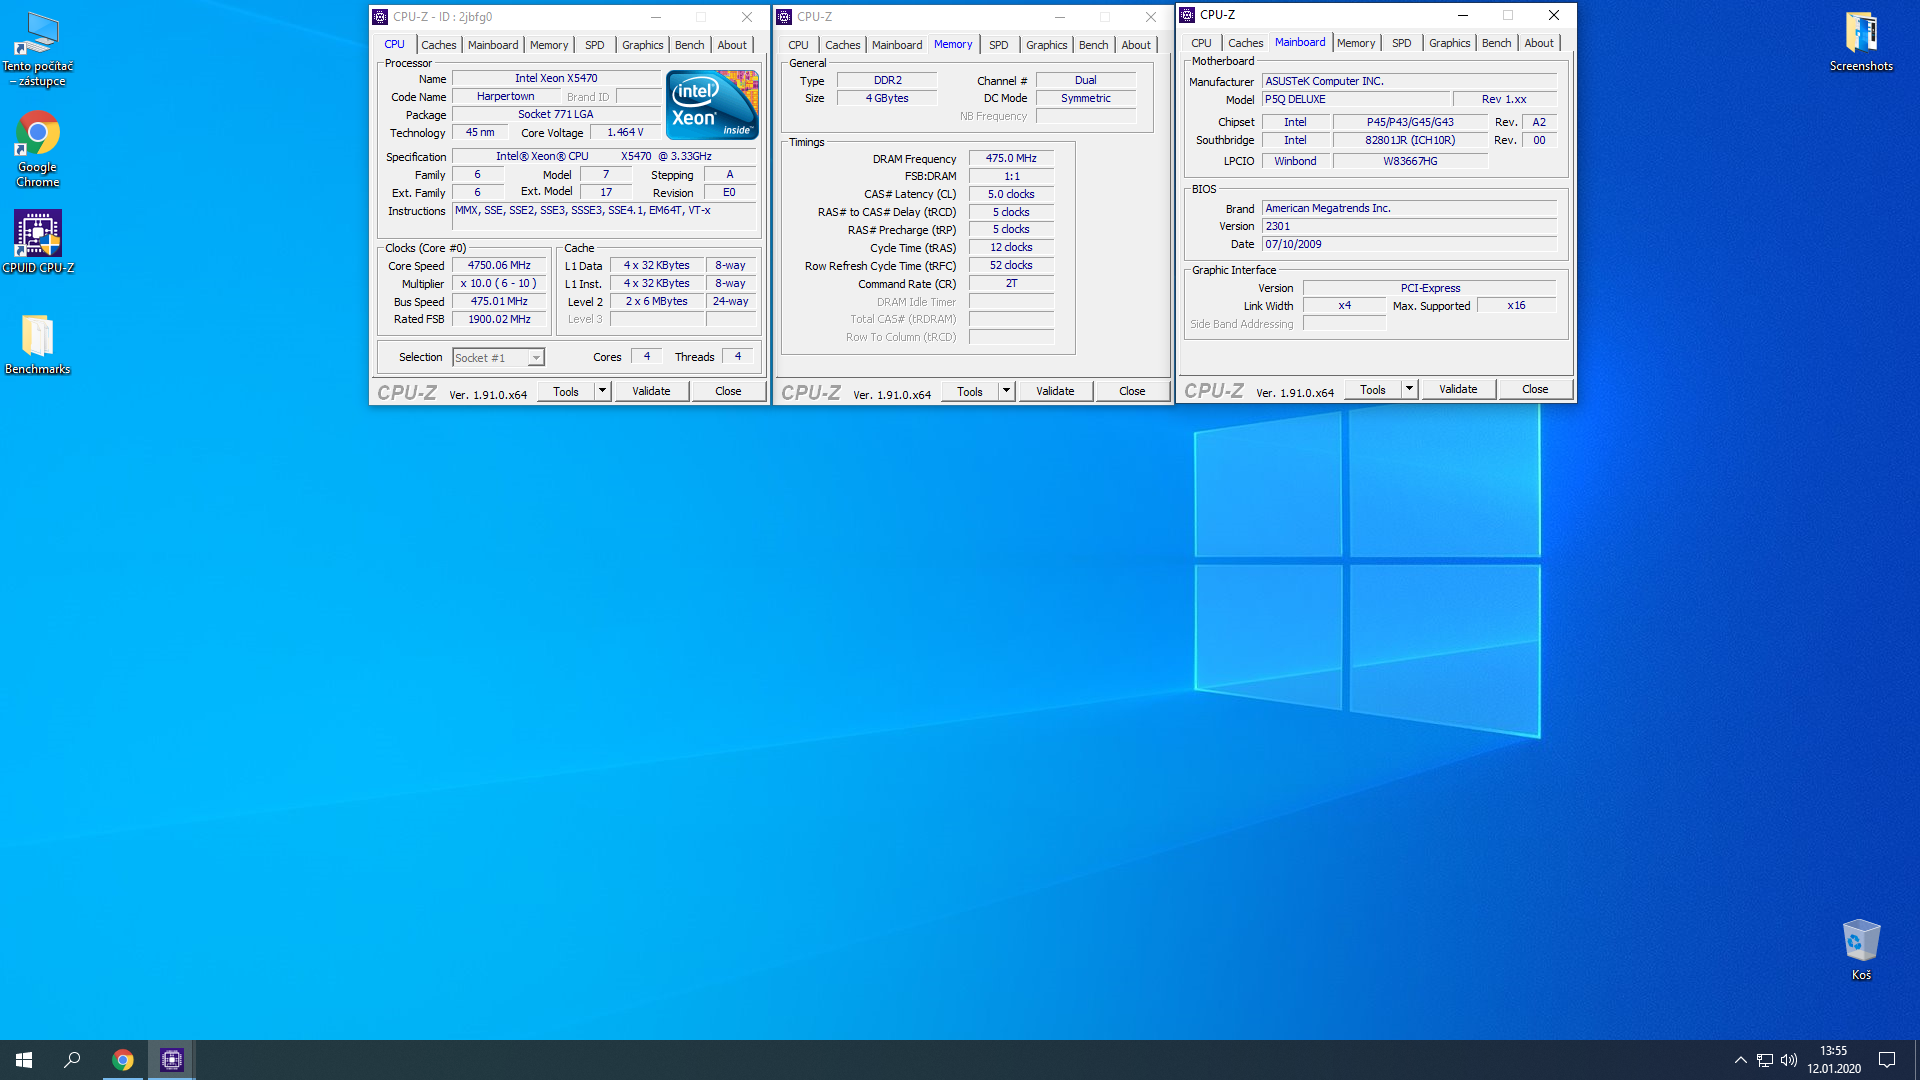Switch to Mainboard tab in left CPU-Z window
1920x1080 pixels.
tap(493, 45)
